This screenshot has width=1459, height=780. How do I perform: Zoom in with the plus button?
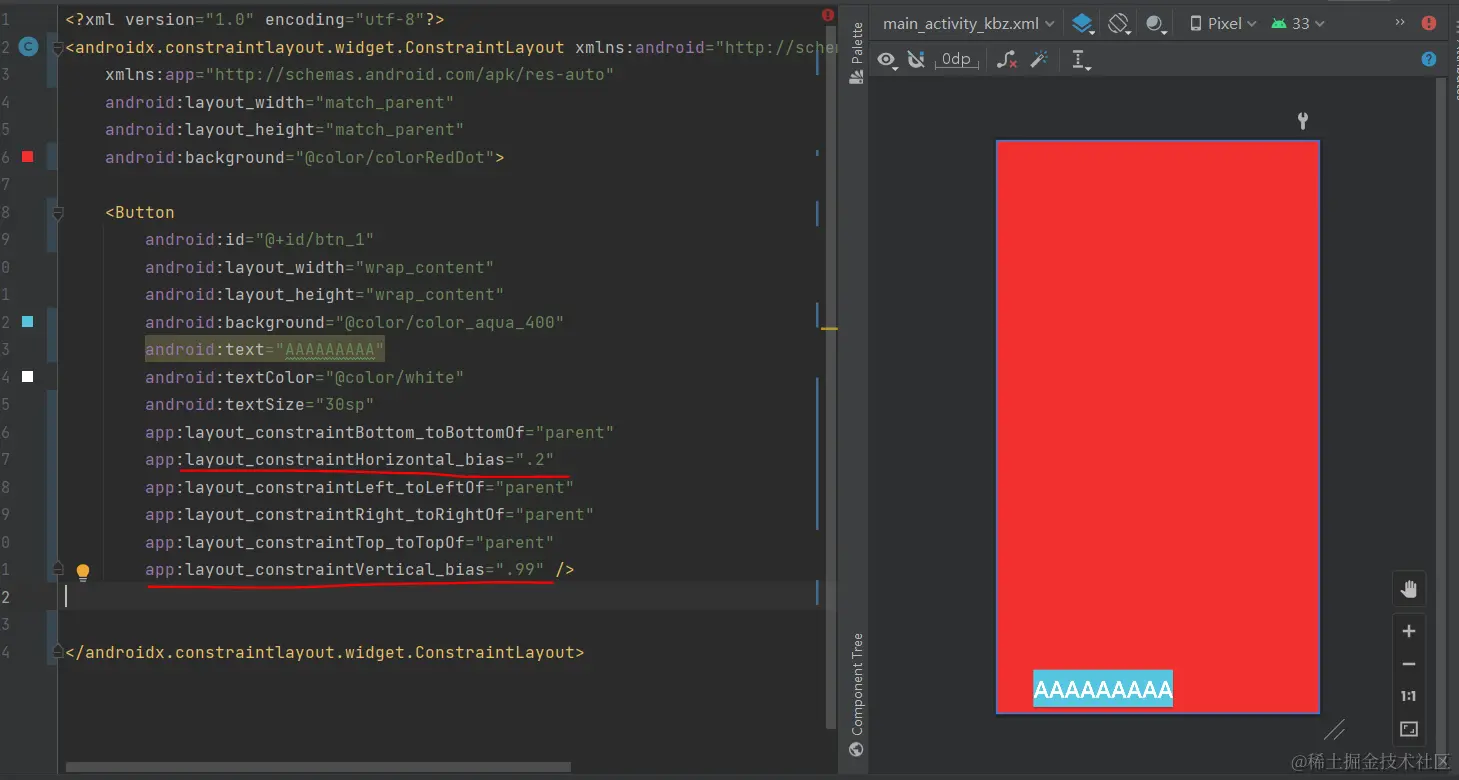[x=1409, y=631]
